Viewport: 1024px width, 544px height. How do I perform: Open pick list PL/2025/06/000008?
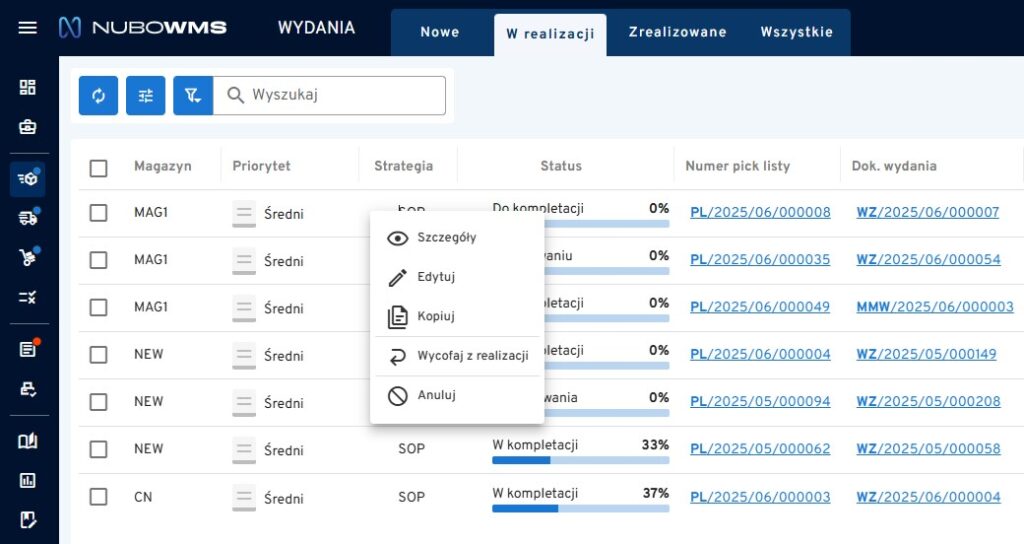click(x=760, y=212)
